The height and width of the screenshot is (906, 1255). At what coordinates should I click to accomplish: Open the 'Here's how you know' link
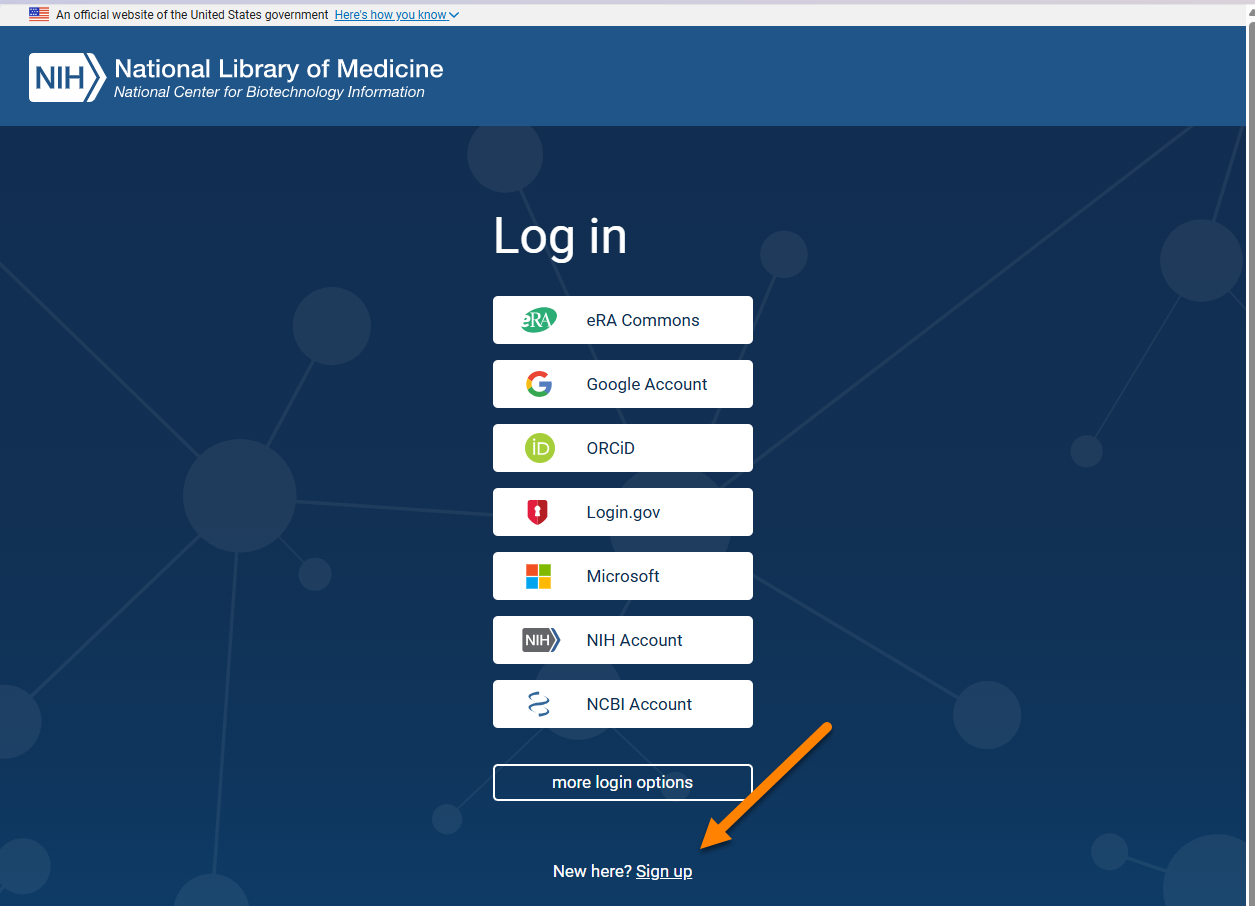(x=390, y=15)
